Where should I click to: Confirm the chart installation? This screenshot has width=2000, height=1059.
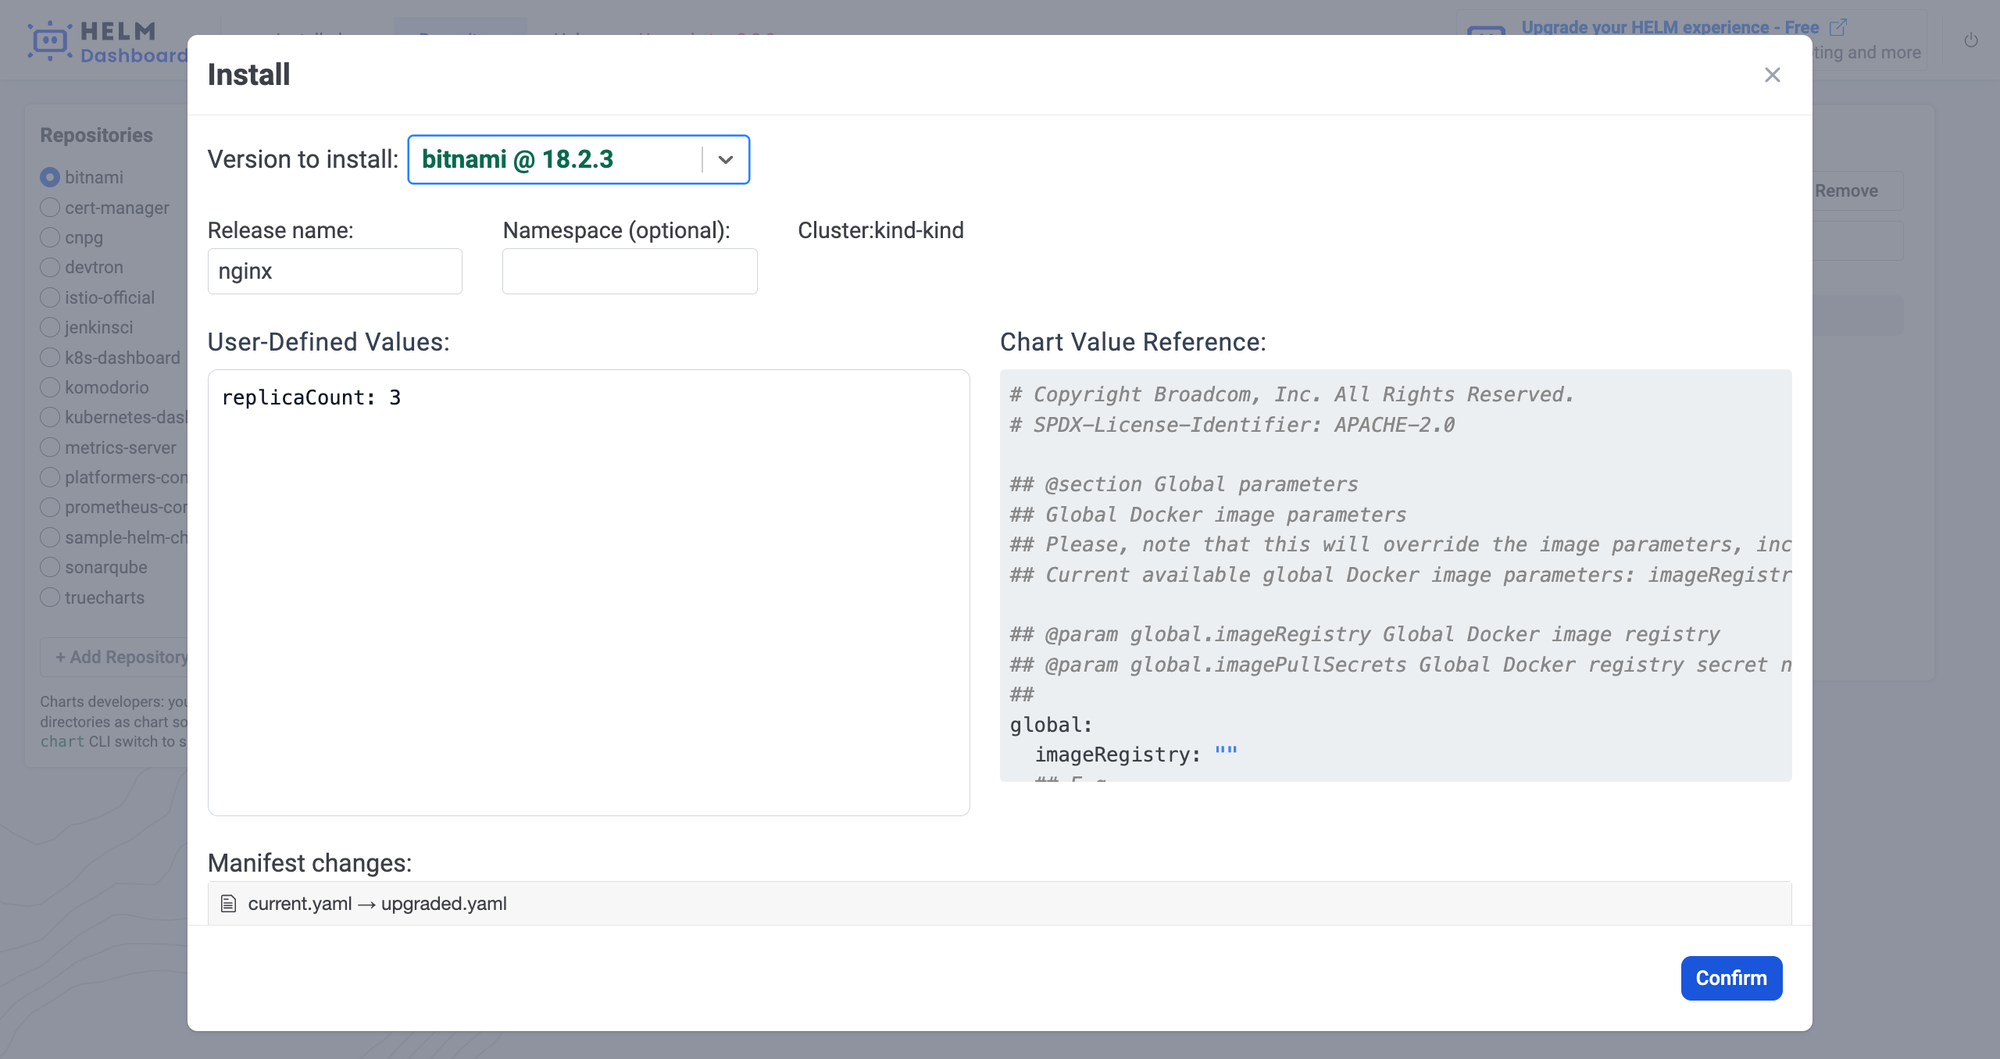1731,978
